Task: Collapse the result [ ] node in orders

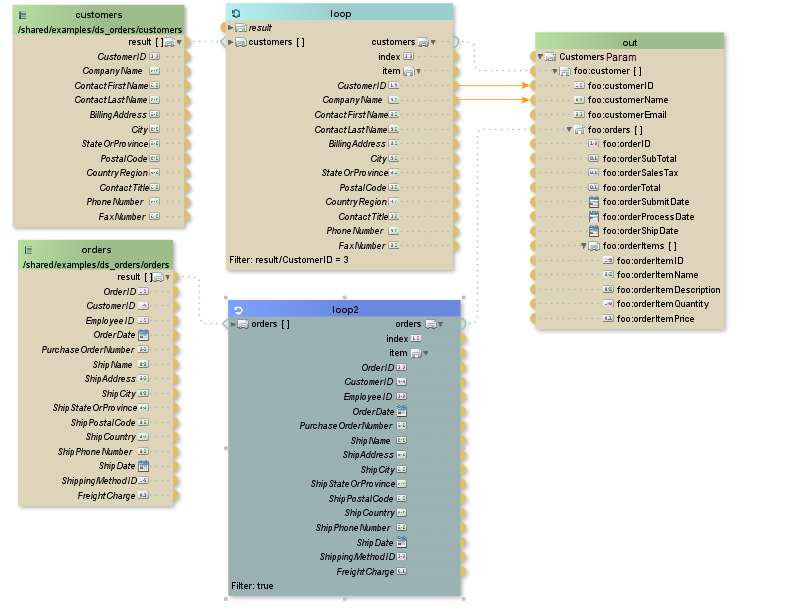Action: pos(168,277)
